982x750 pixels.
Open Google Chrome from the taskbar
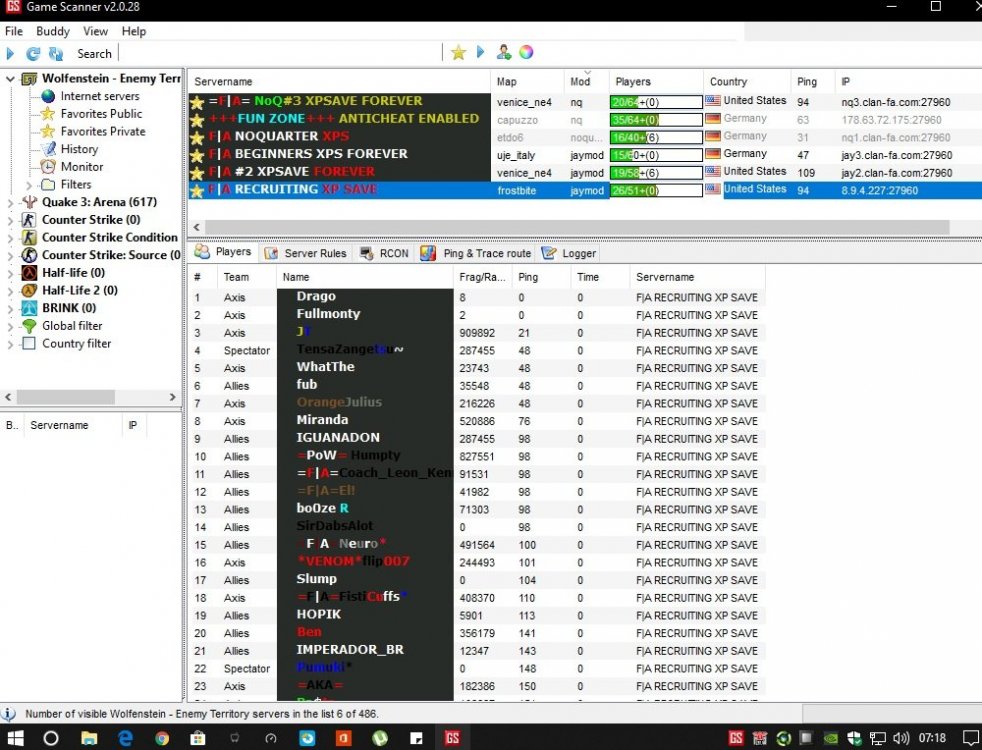tap(162, 738)
